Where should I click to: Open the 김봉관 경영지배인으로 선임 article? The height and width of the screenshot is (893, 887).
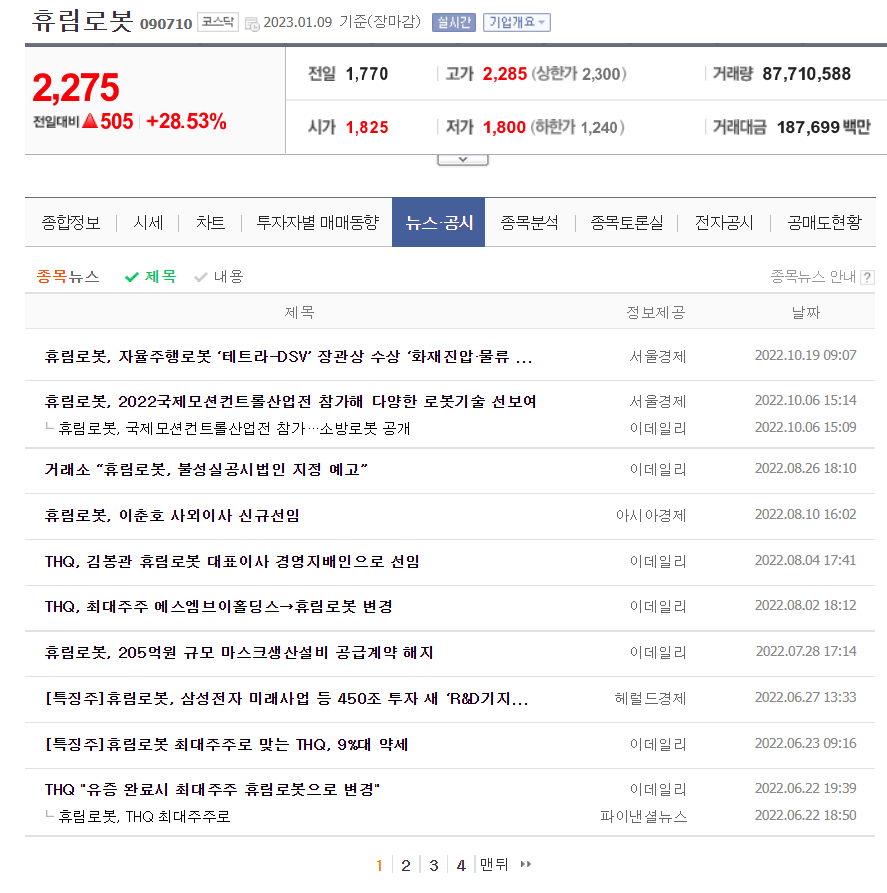tap(232, 562)
